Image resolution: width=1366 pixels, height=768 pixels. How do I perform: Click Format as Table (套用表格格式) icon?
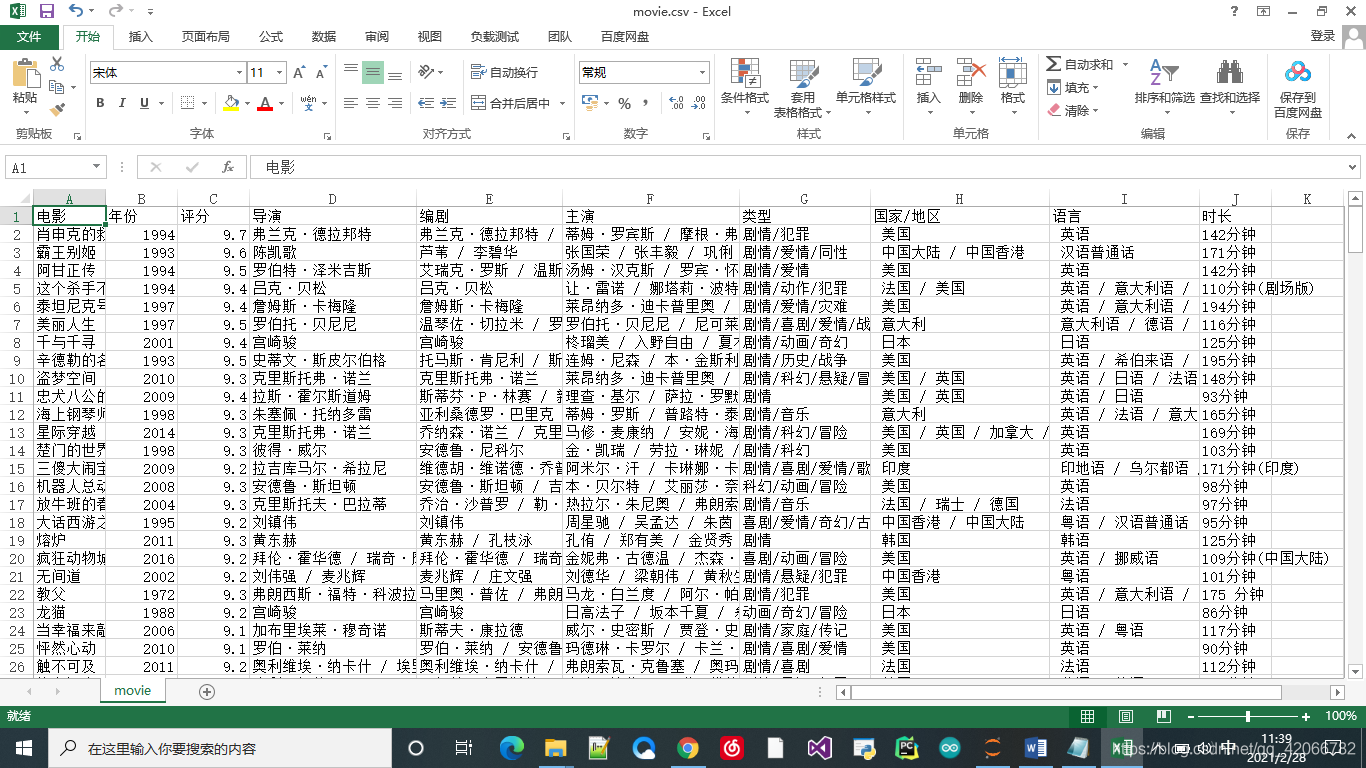point(803,73)
